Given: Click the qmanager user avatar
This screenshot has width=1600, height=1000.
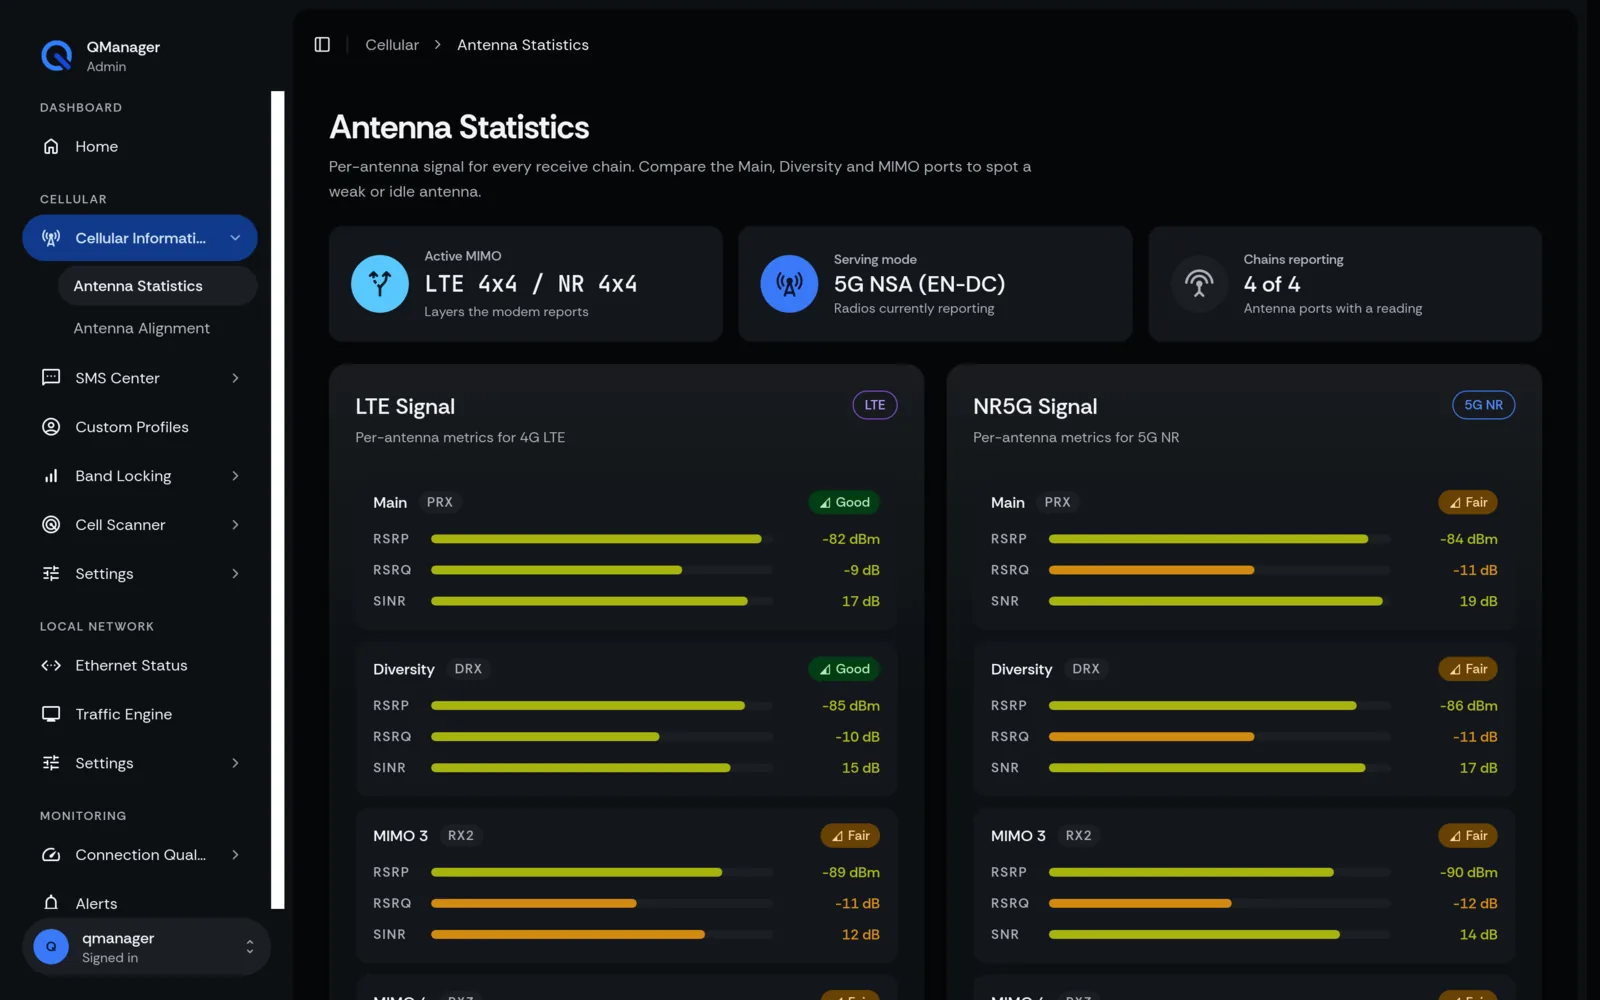Looking at the screenshot, I should [x=51, y=947].
